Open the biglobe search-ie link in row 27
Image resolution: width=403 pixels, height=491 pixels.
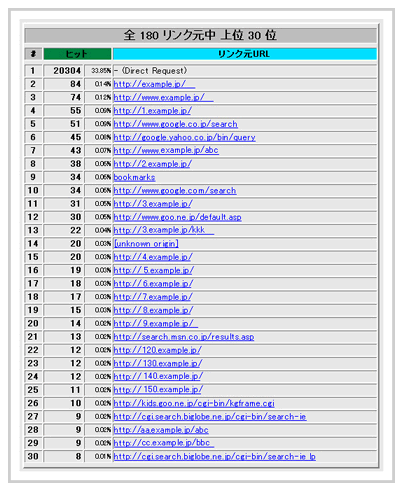pyautogui.click(x=210, y=417)
